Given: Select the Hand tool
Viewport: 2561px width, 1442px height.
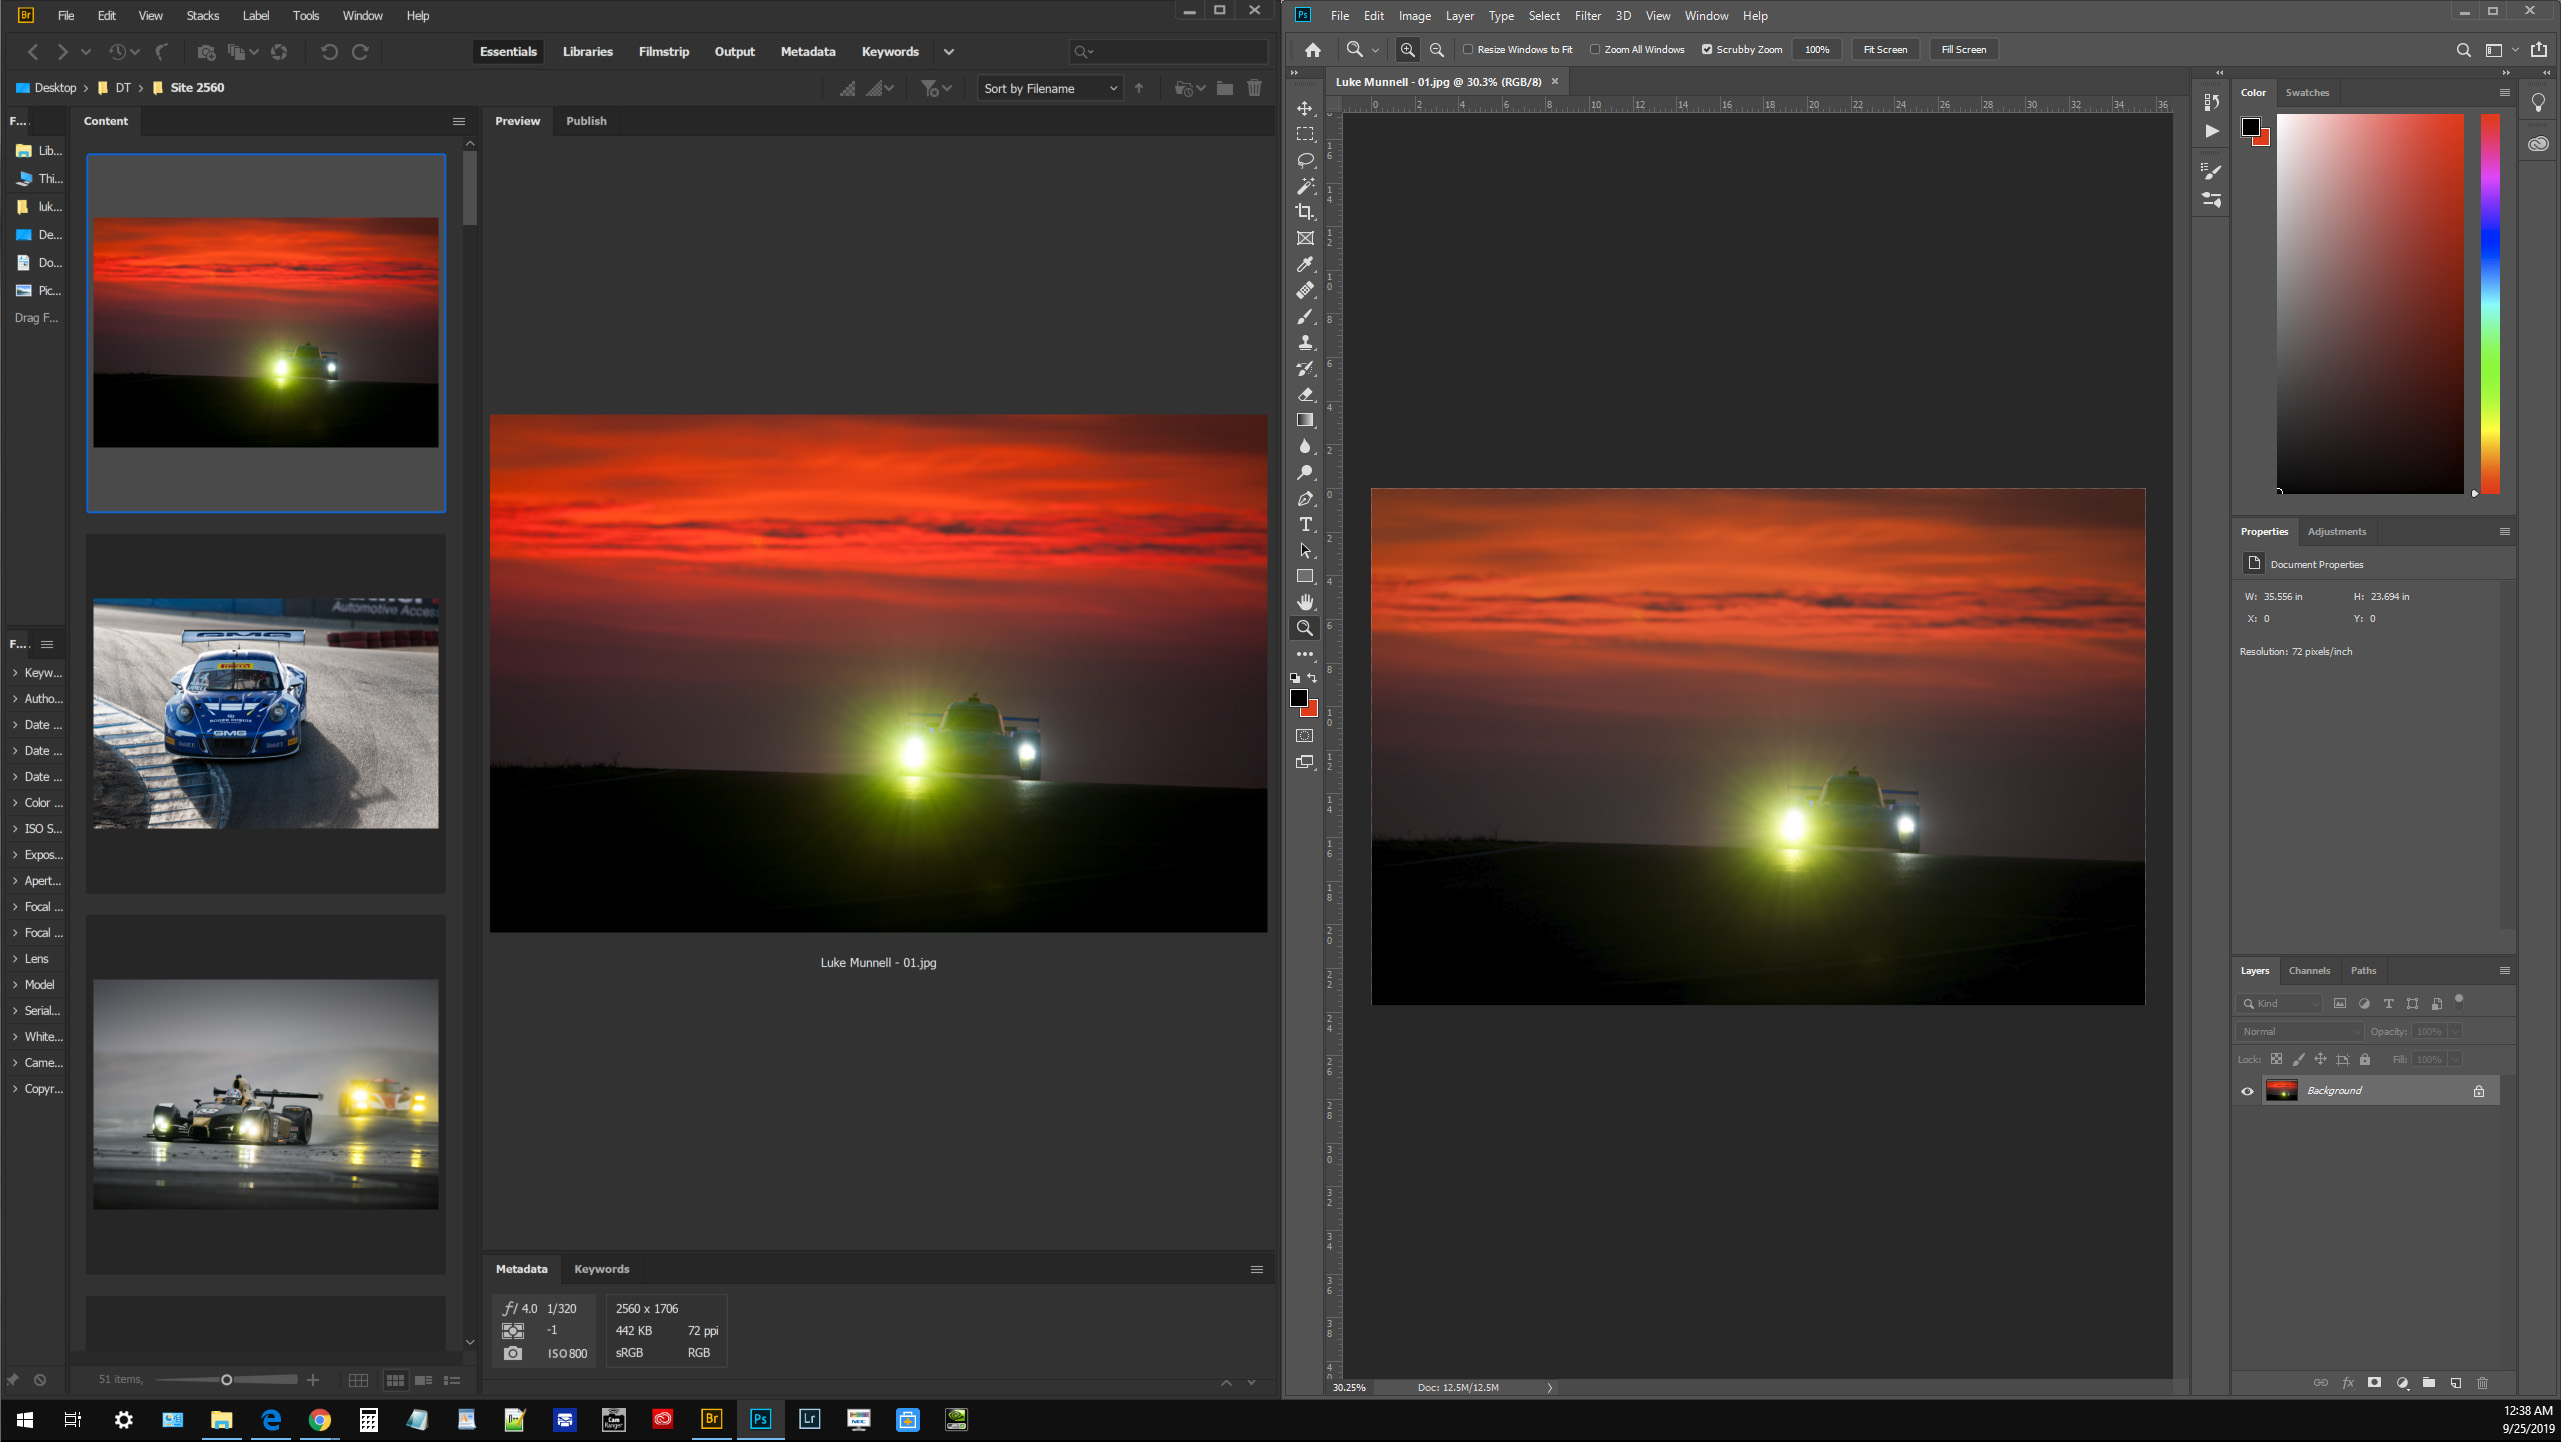Looking at the screenshot, I should tap(1305, 602).
